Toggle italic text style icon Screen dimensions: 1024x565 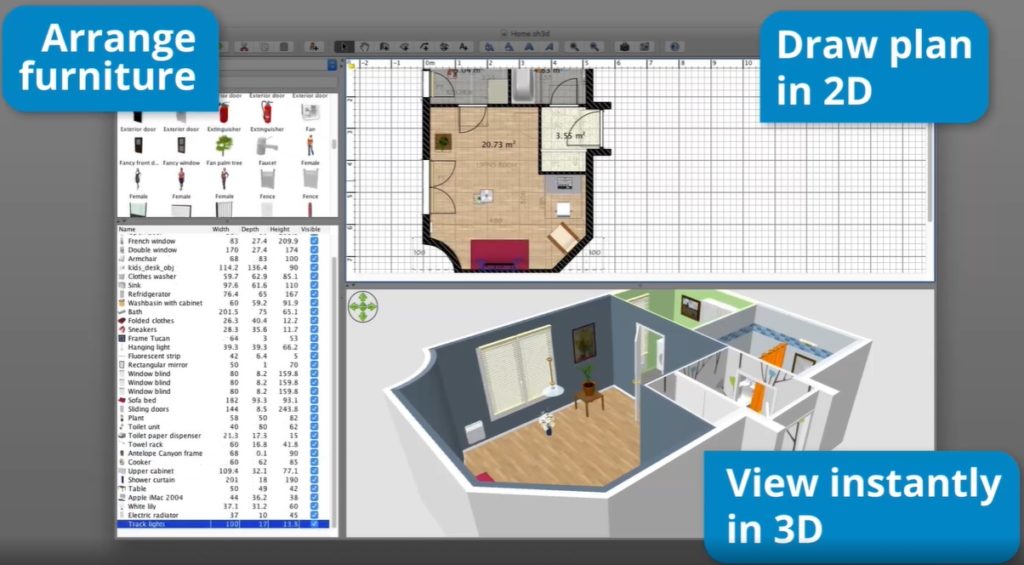tap(549, 47)
